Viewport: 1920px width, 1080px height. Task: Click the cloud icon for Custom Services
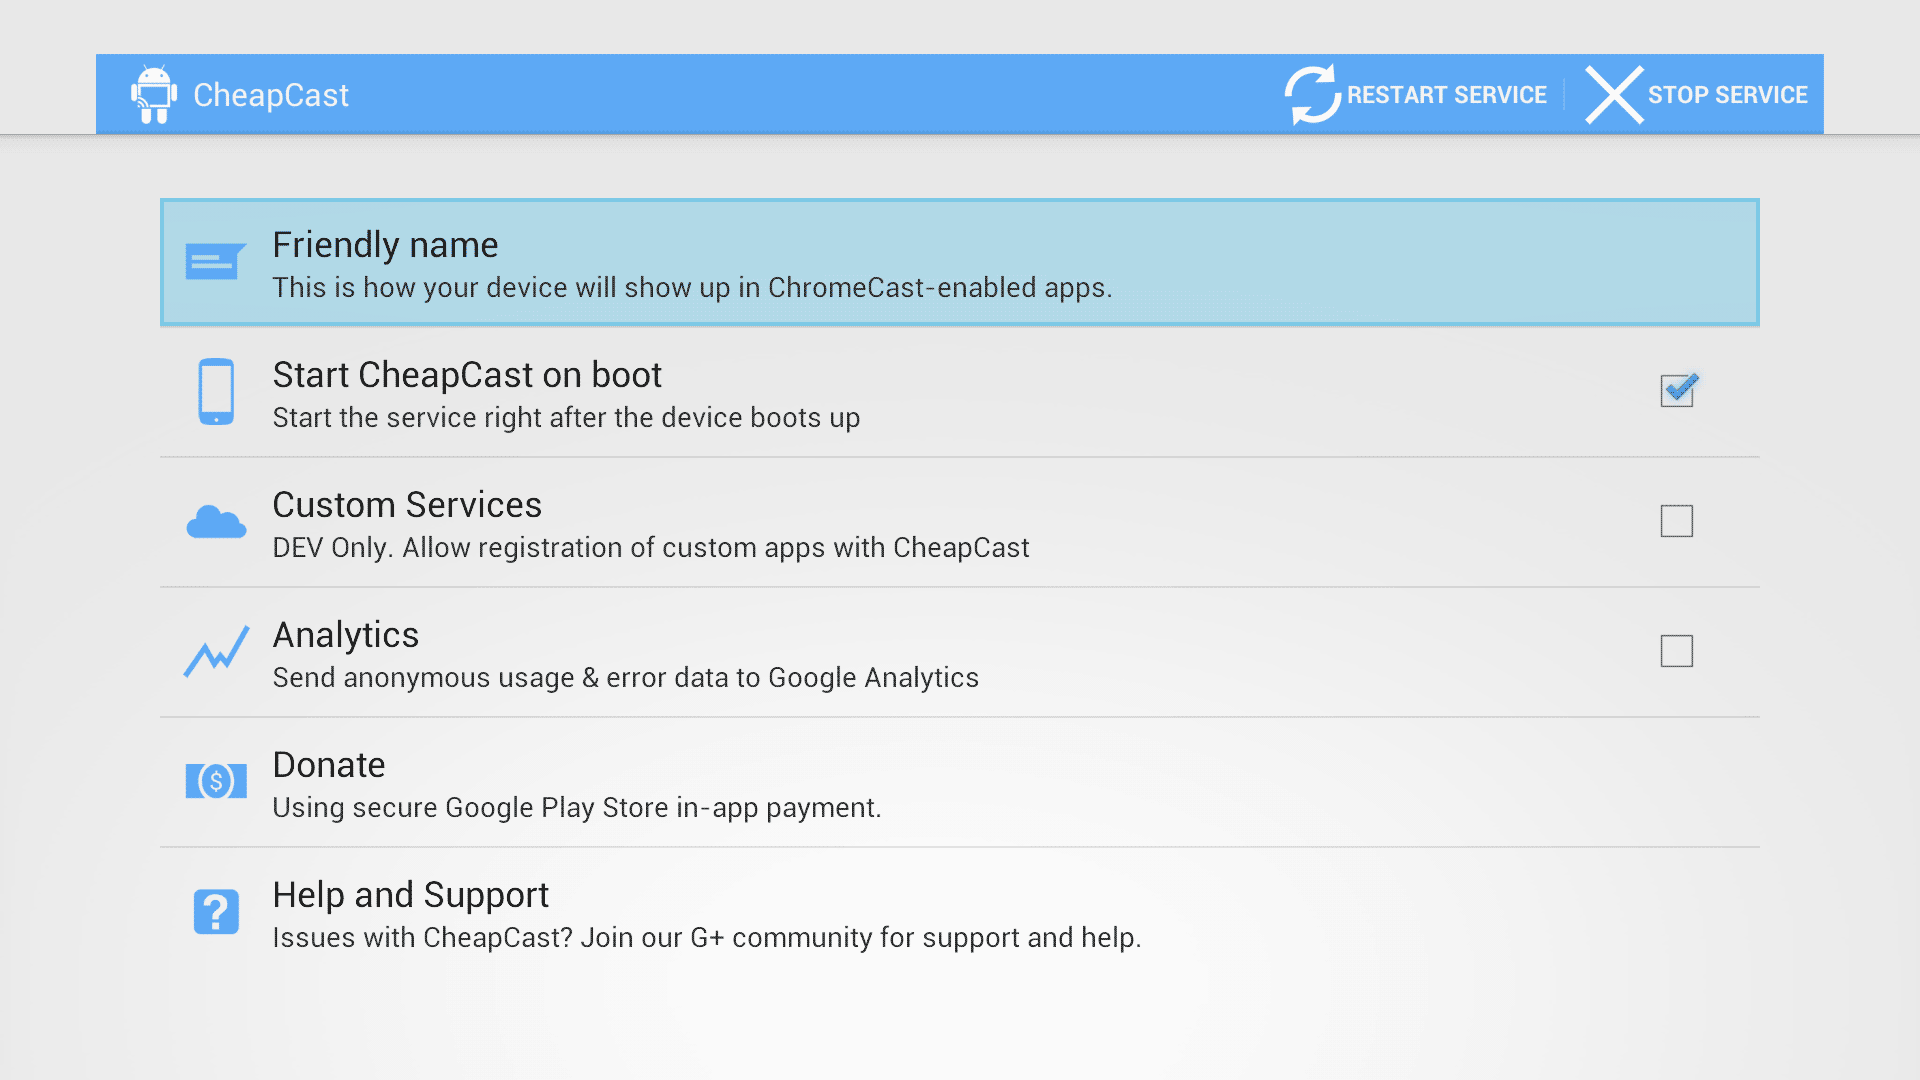pyautogui.click(x=216, y=522)
